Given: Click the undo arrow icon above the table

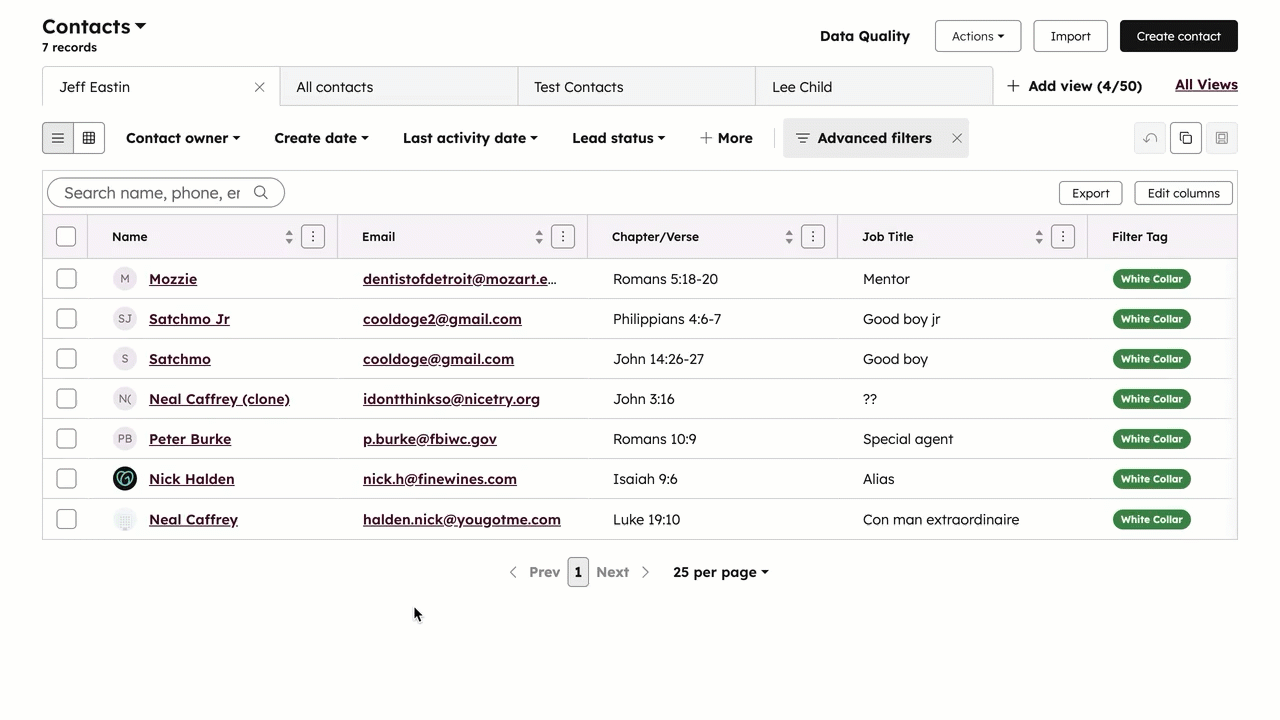Looking at the screenshot, I should (1149, 138).
